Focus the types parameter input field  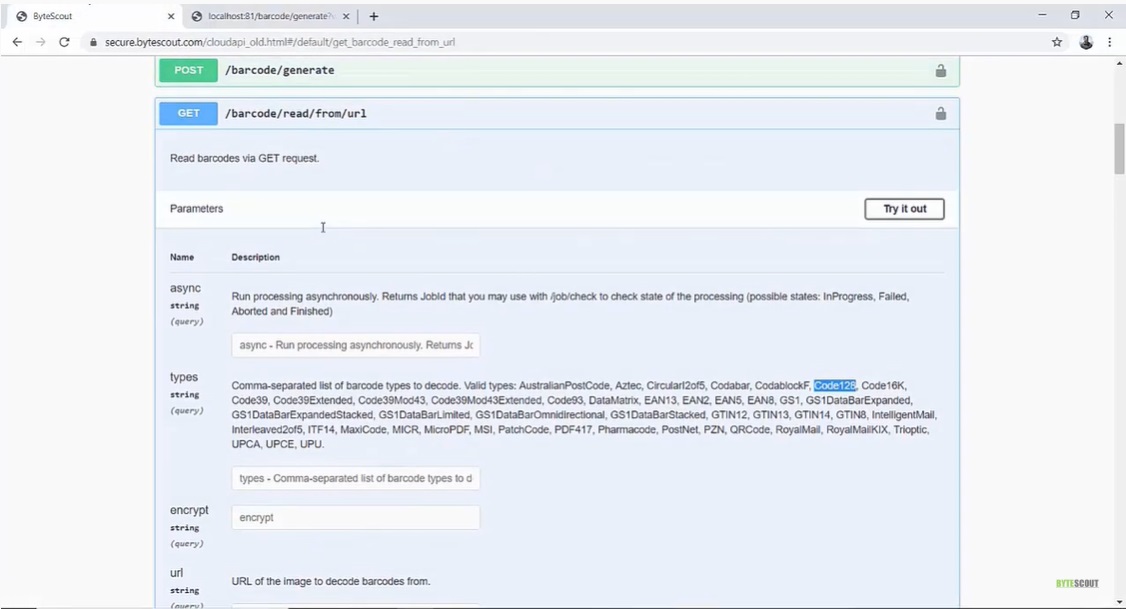click(355, 478)
